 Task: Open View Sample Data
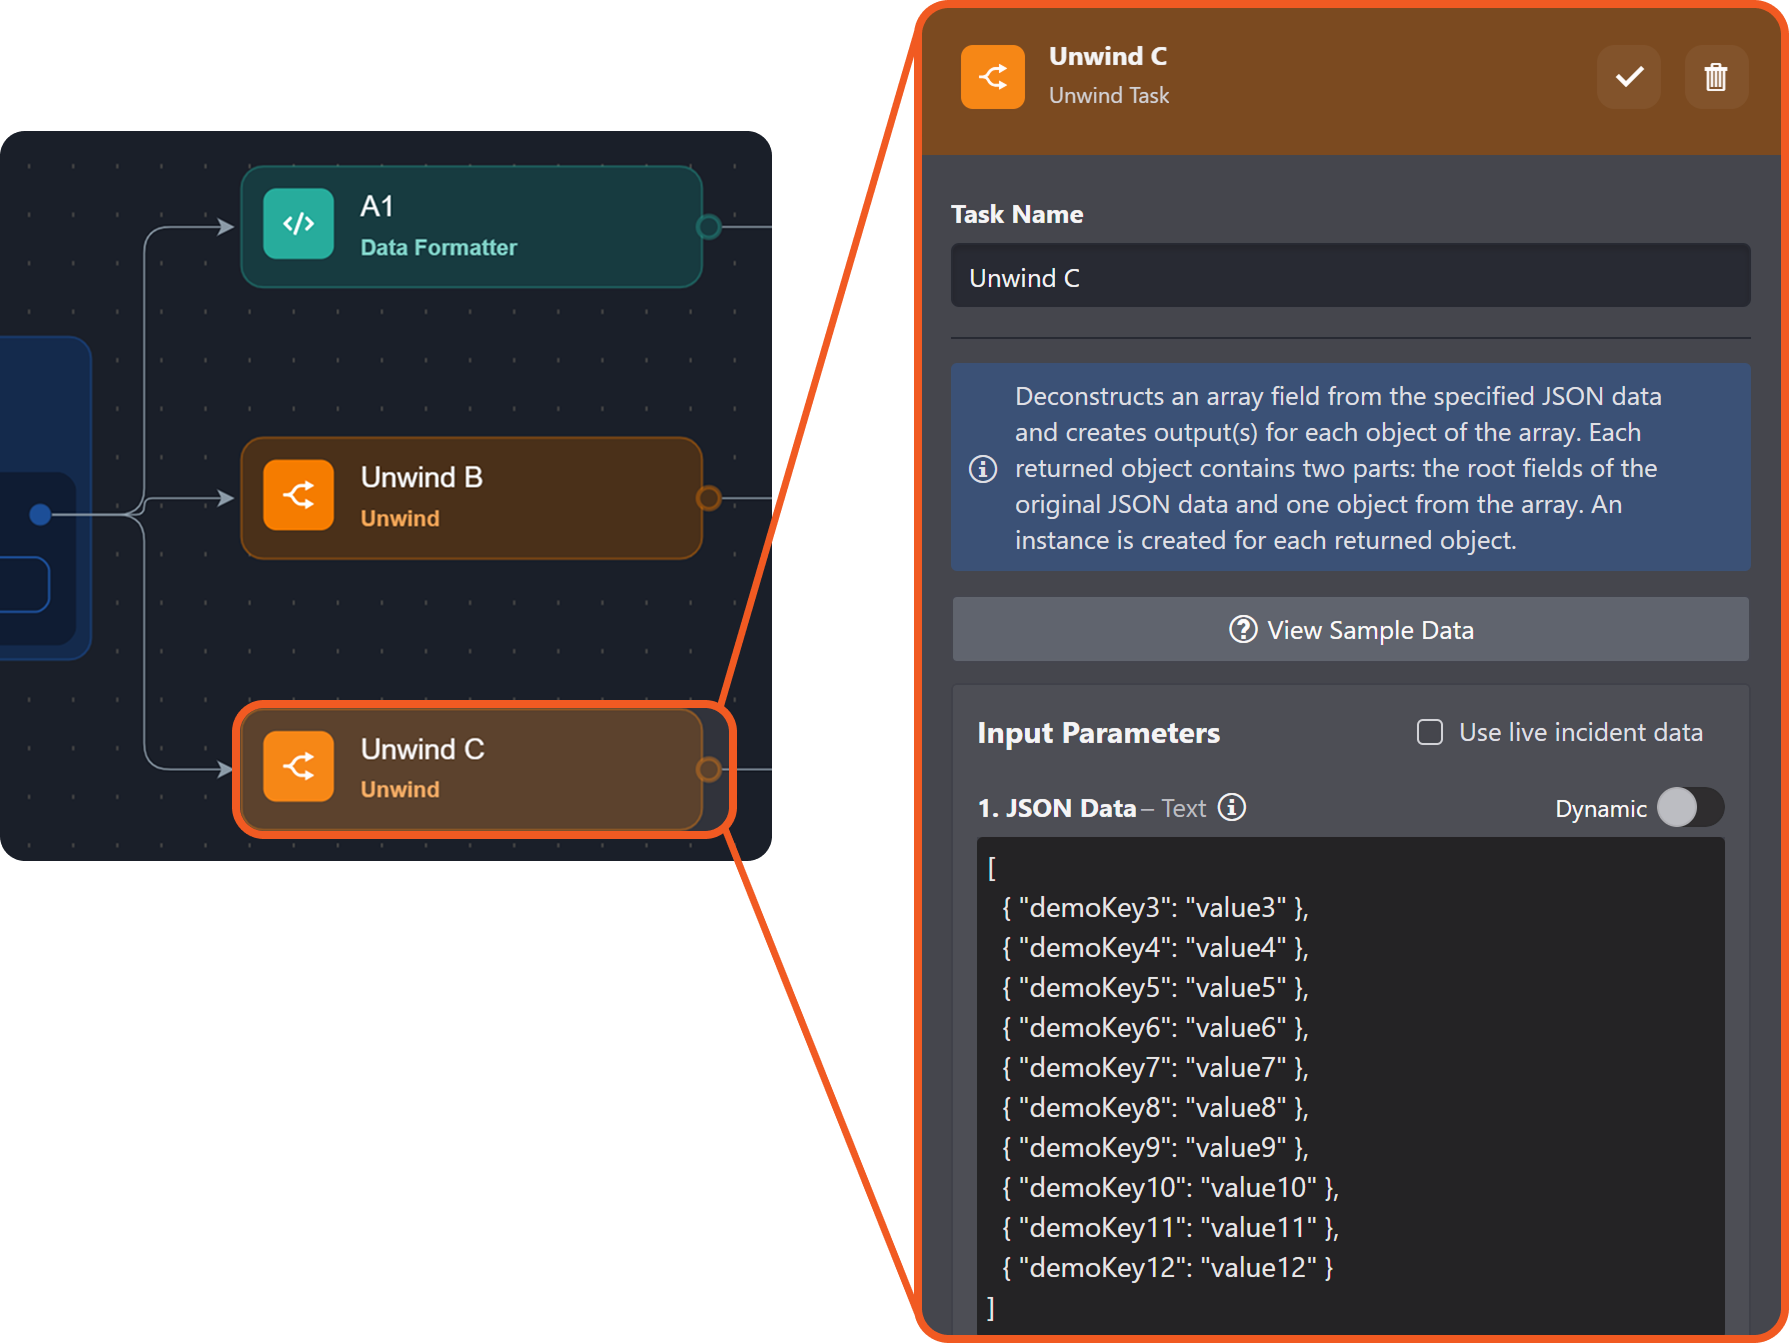(1350, 630)
